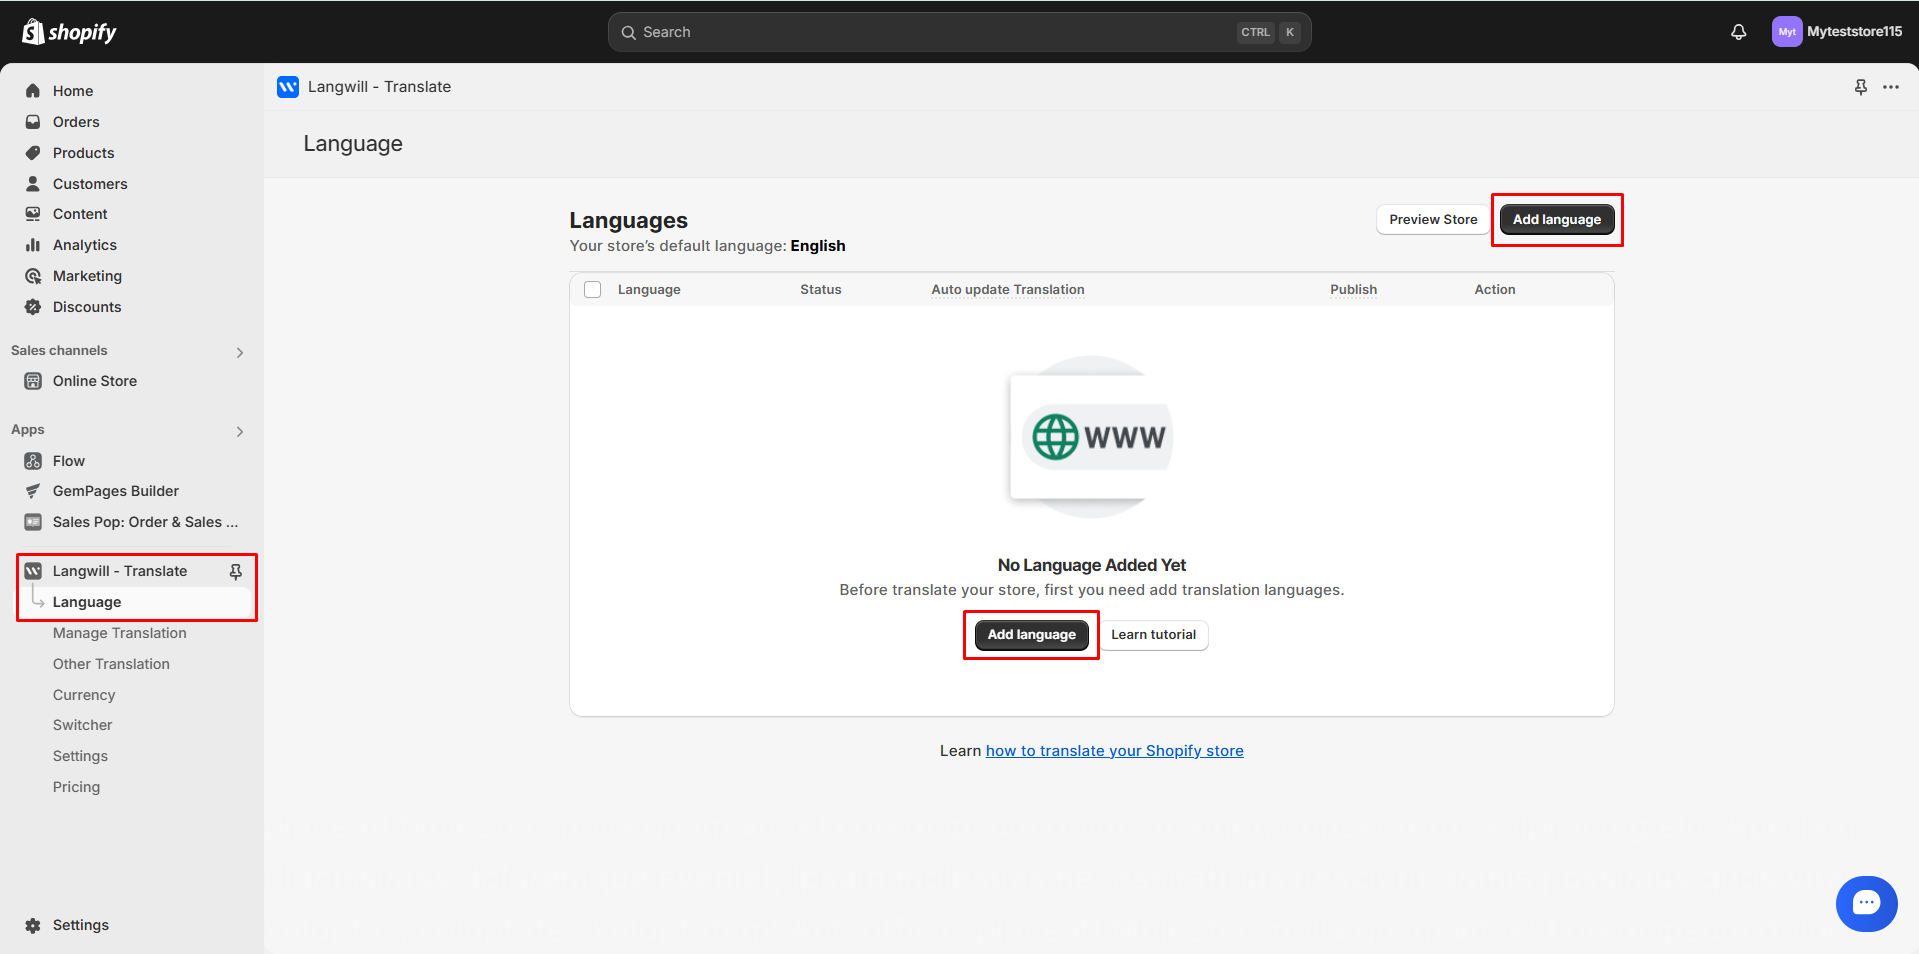Viewport: 1919px width, 954px height.
Task: Toggle the select-all languages checkbox
Action: pos(592,288)
